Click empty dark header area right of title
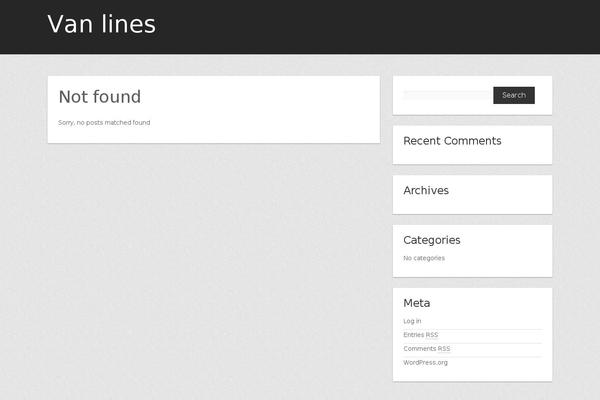The width and height of the screenshot is (600, 400). pos(380,26)
